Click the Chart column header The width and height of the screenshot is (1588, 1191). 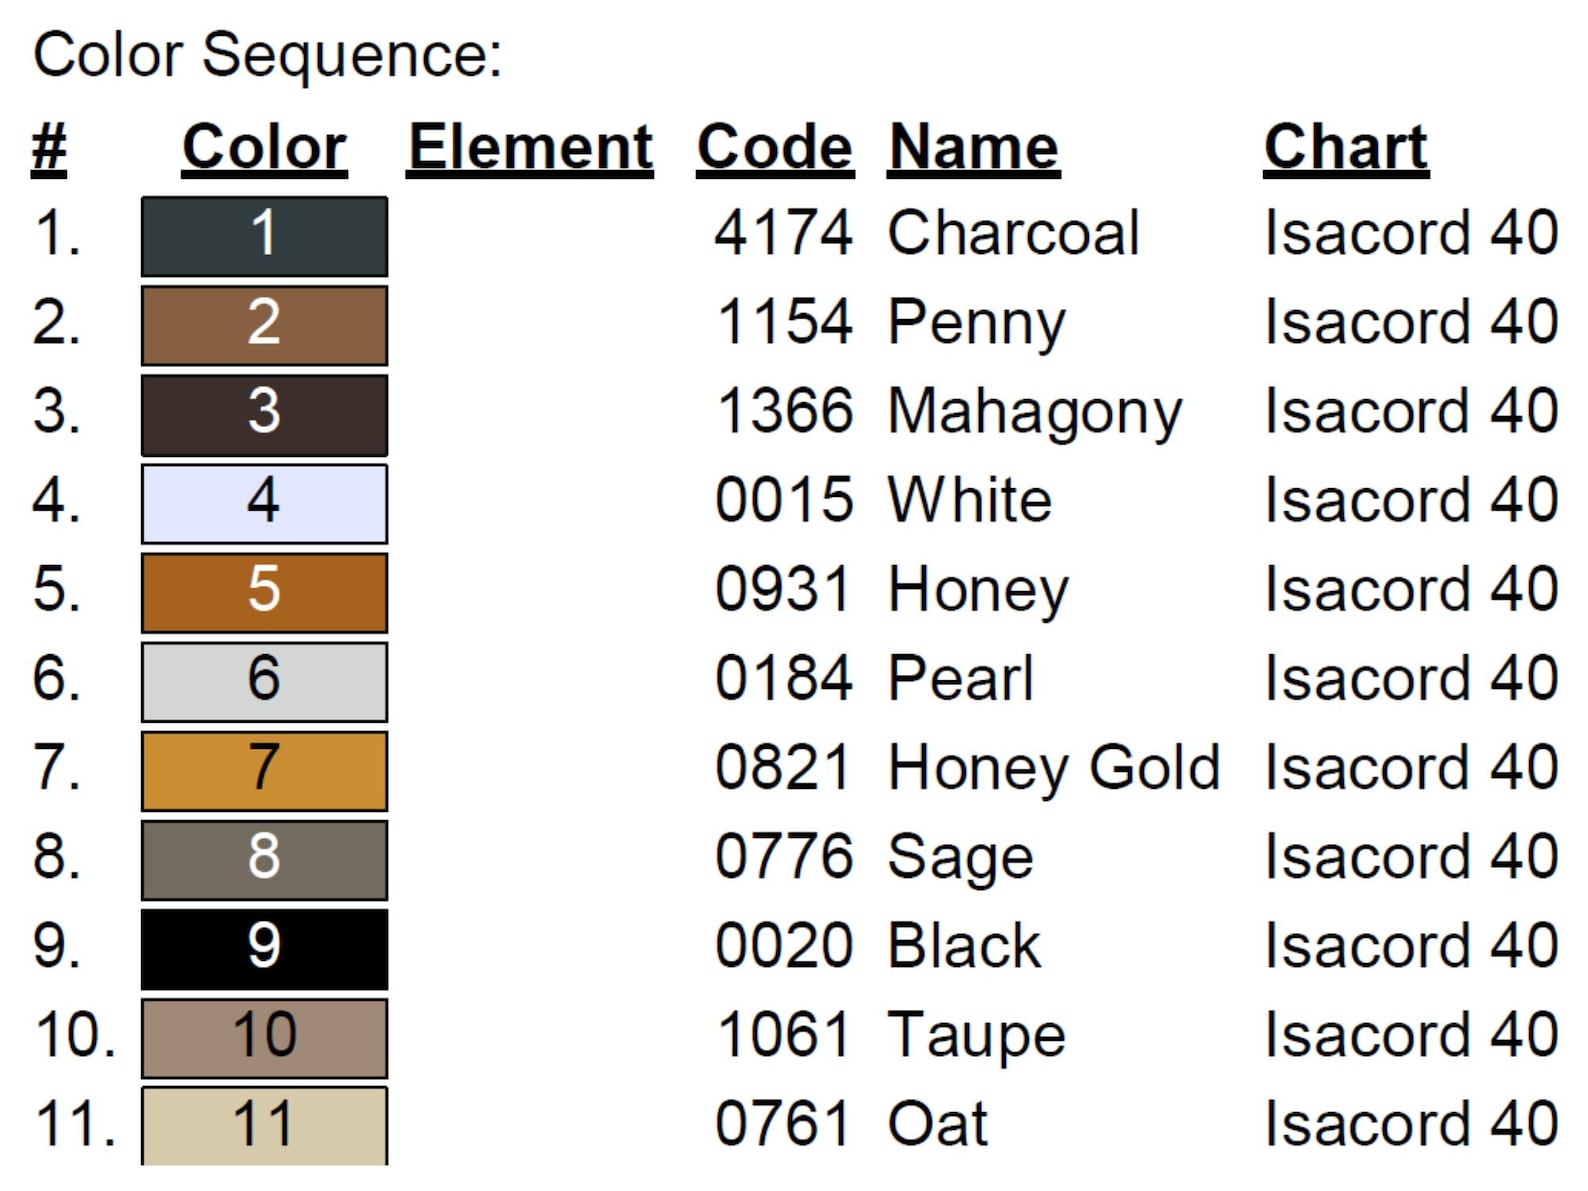point(1346,149)
